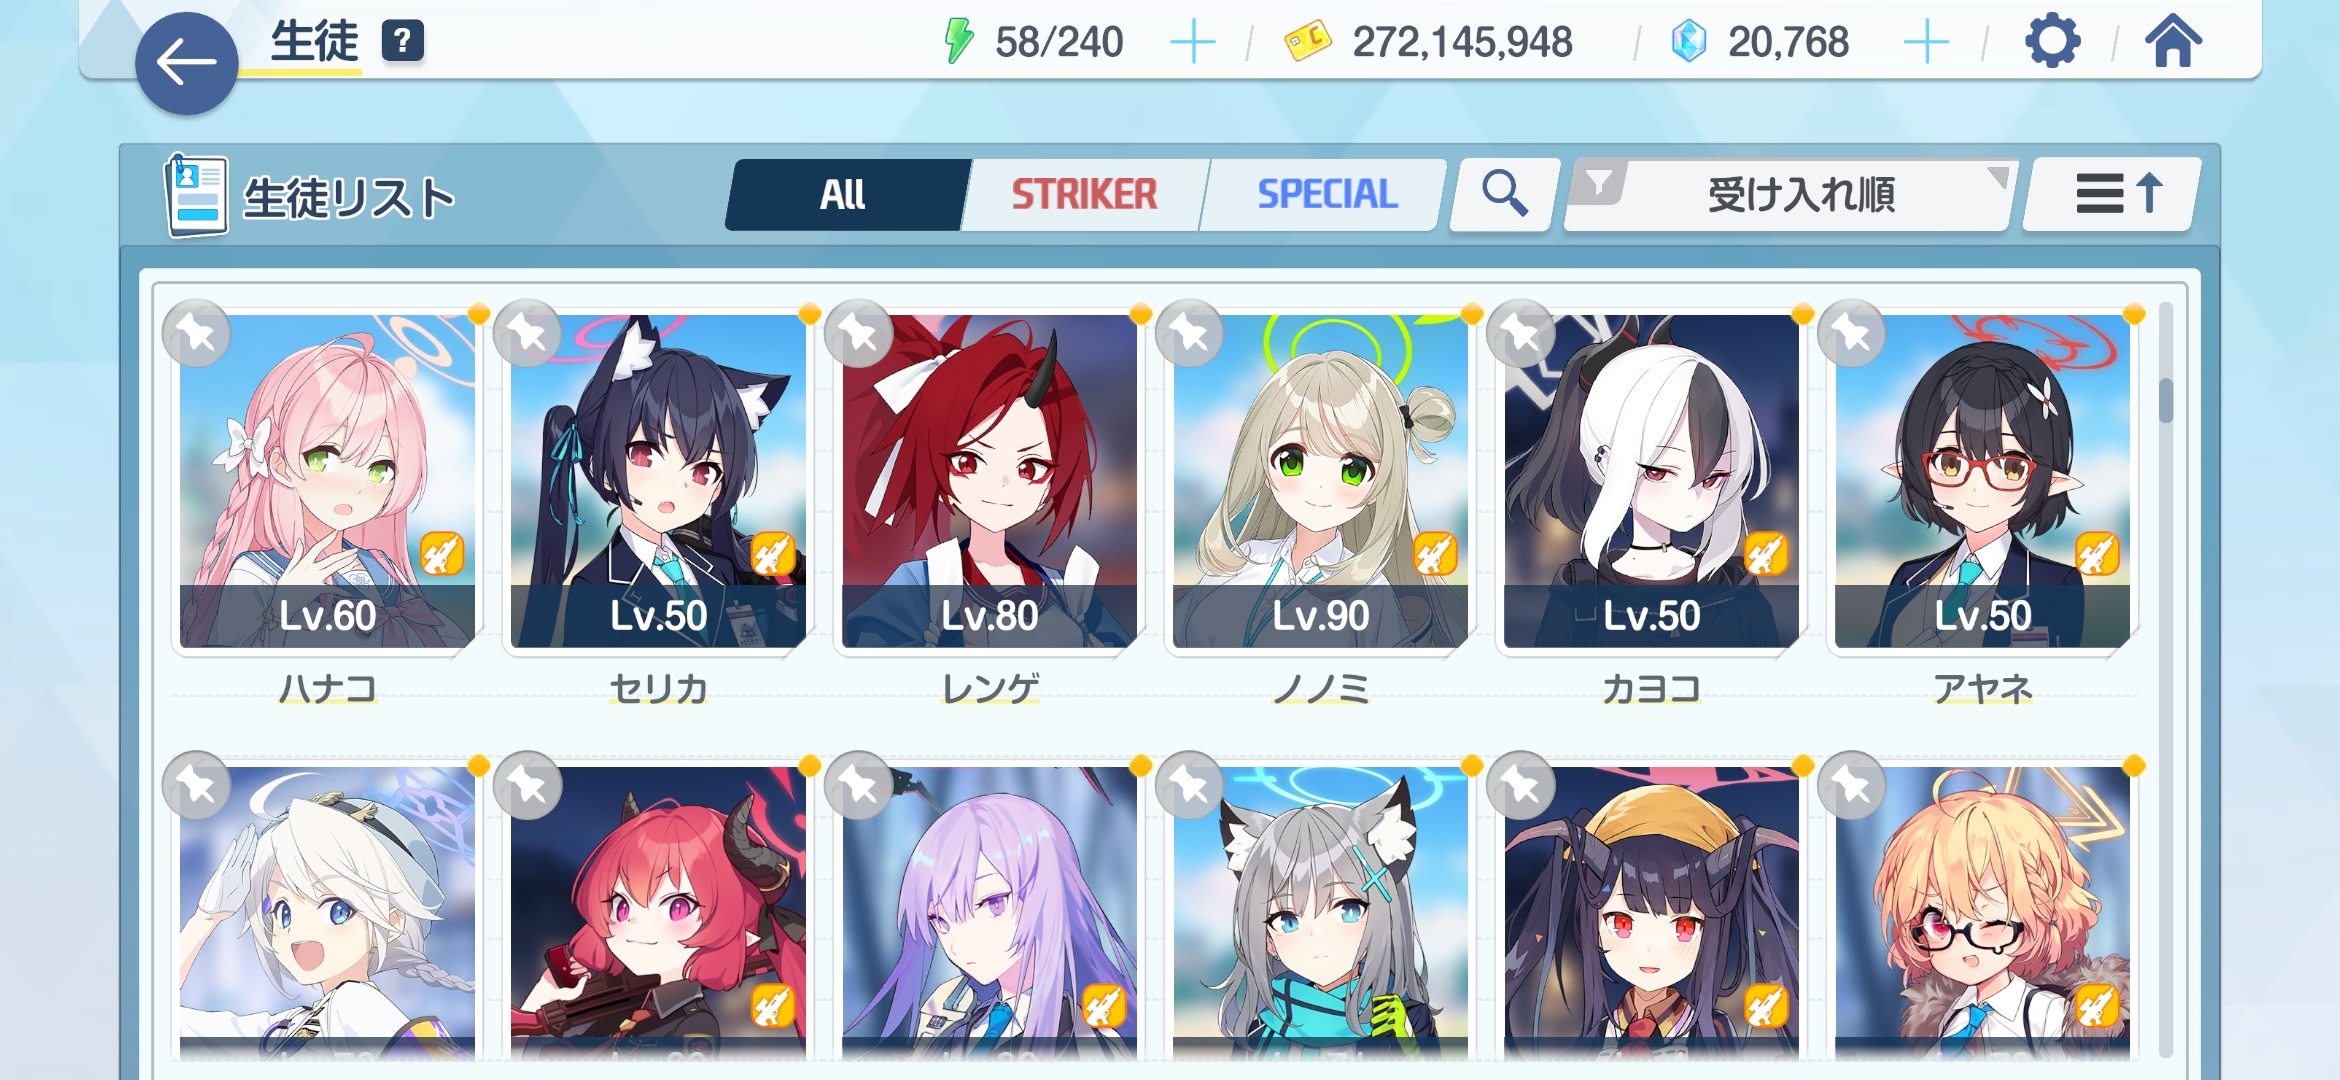Open the settings gear icon
2340x1080 pixels.
click(2052, 42)
